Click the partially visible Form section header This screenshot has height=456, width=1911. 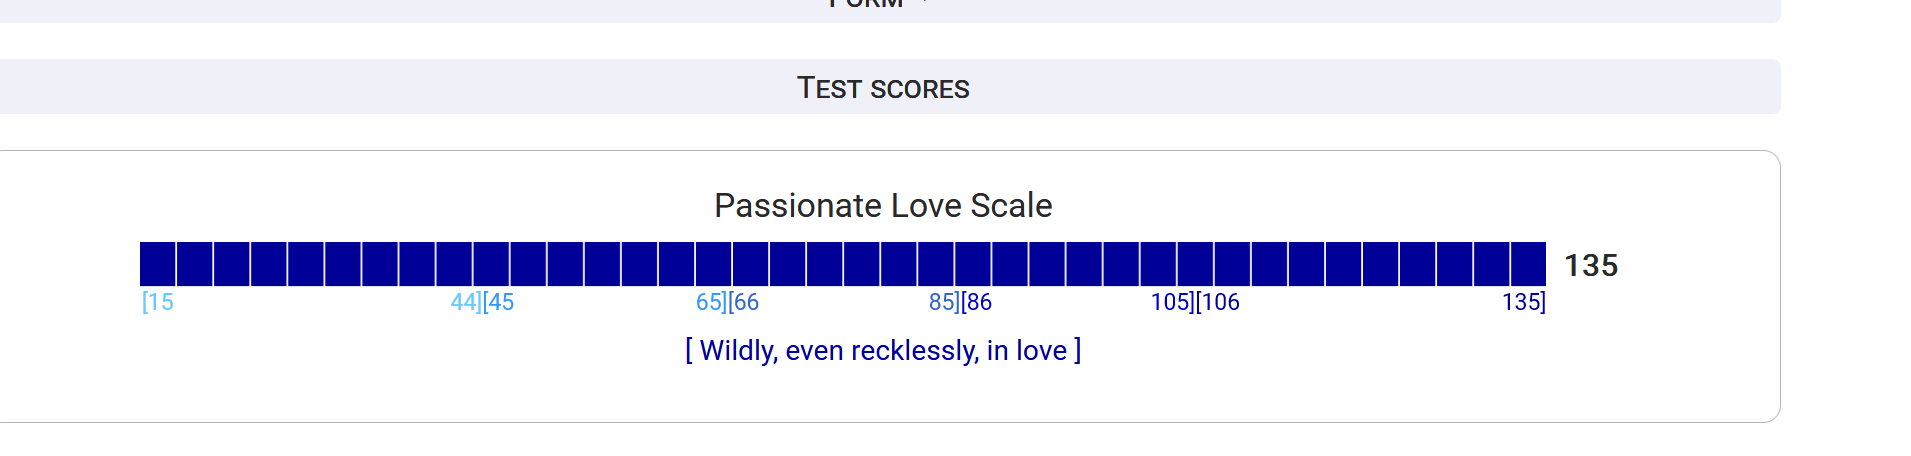pos(866,6)
